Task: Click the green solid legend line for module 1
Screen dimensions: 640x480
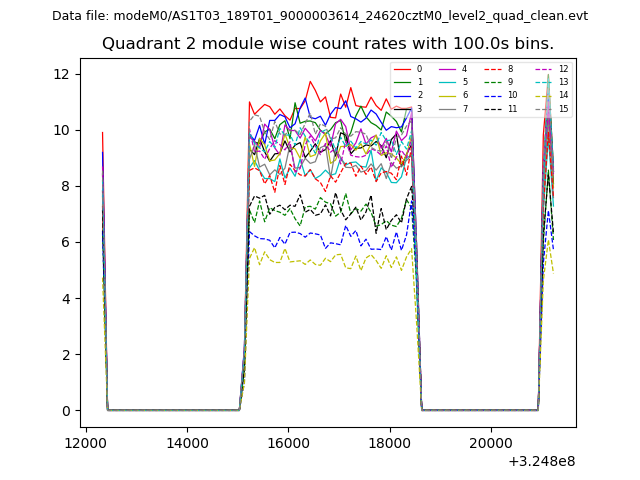Action: [x=402, y=82]
